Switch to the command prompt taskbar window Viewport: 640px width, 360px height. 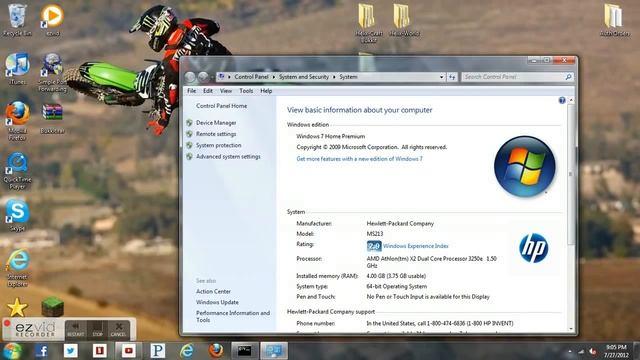click(x=245, y=351)
